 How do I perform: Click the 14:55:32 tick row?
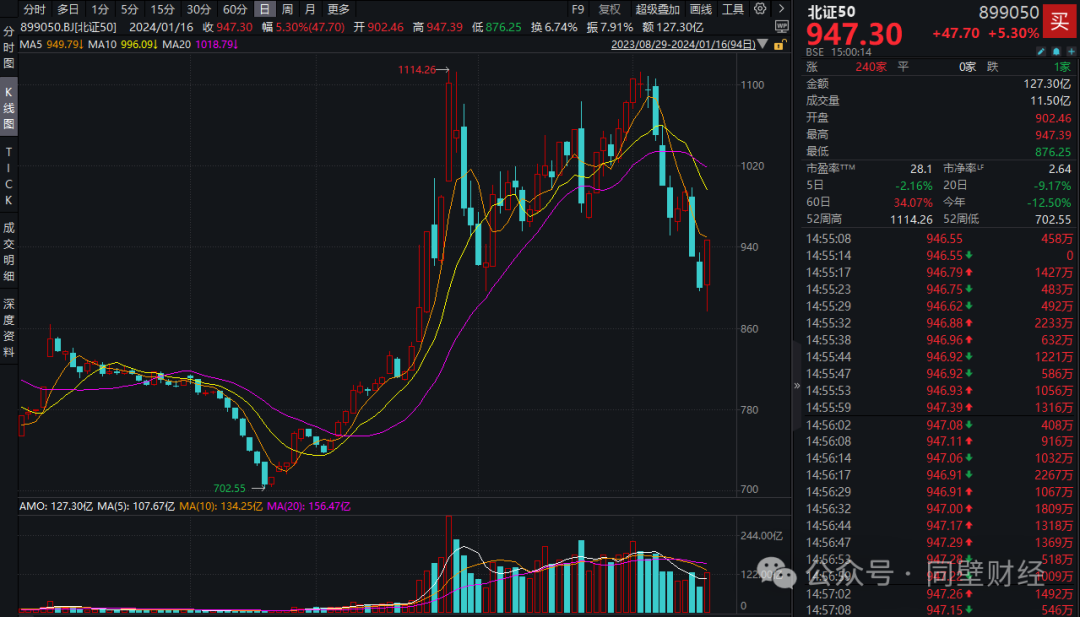pos(938,323)
